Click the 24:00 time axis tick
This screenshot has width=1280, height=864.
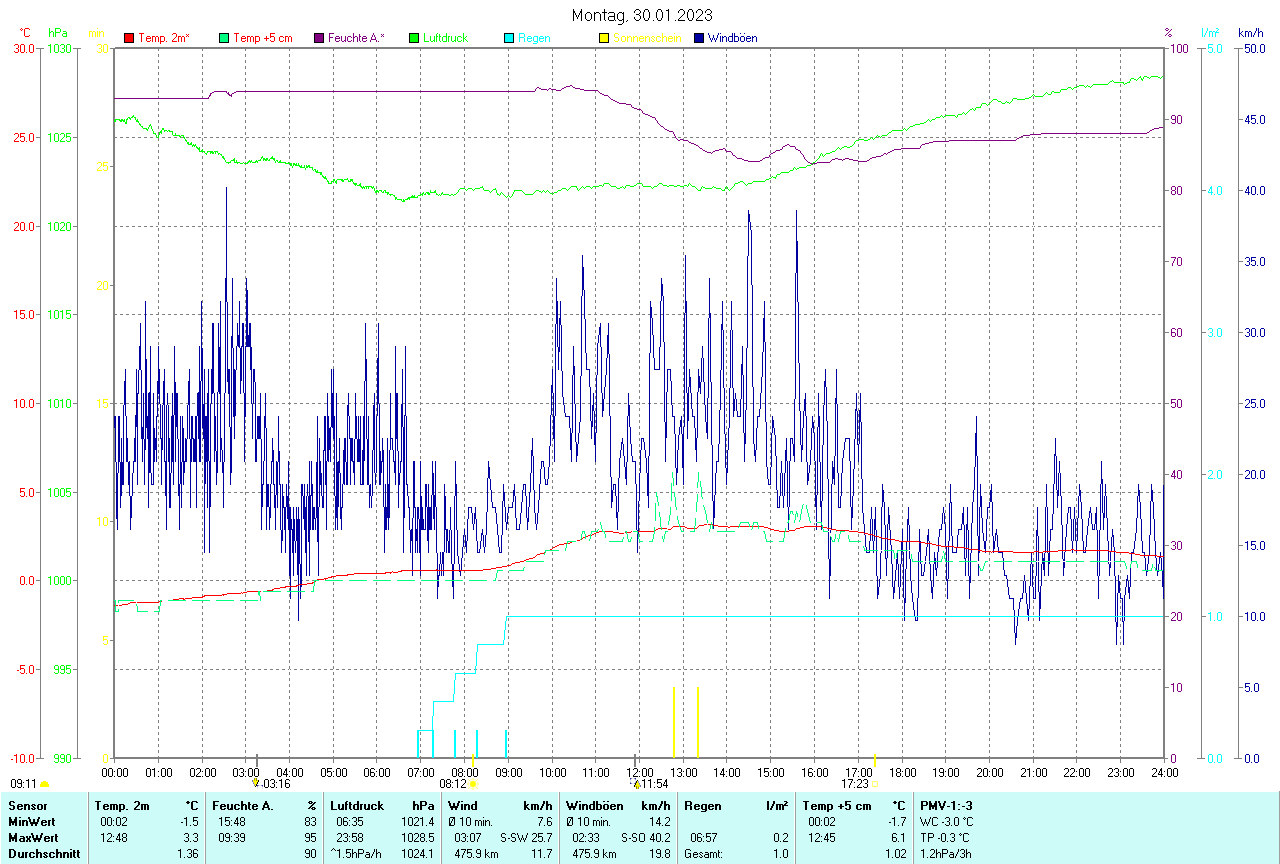pos(1164,772)
